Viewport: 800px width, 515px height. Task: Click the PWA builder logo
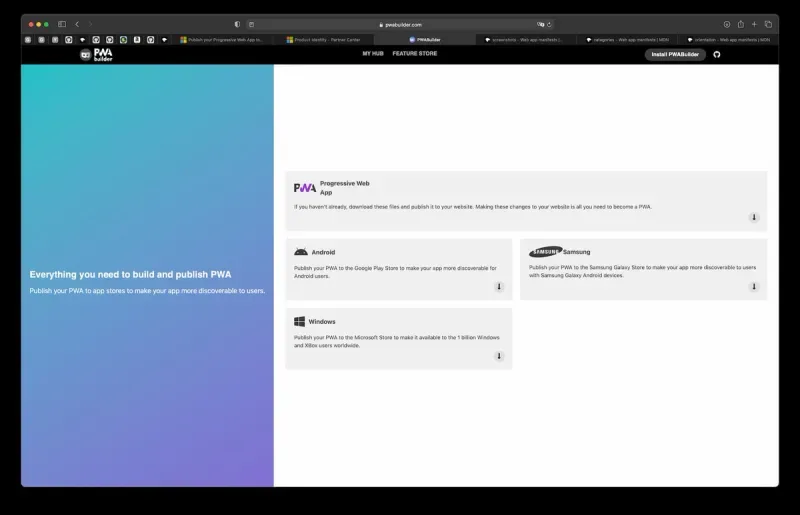tap(96, 55)
